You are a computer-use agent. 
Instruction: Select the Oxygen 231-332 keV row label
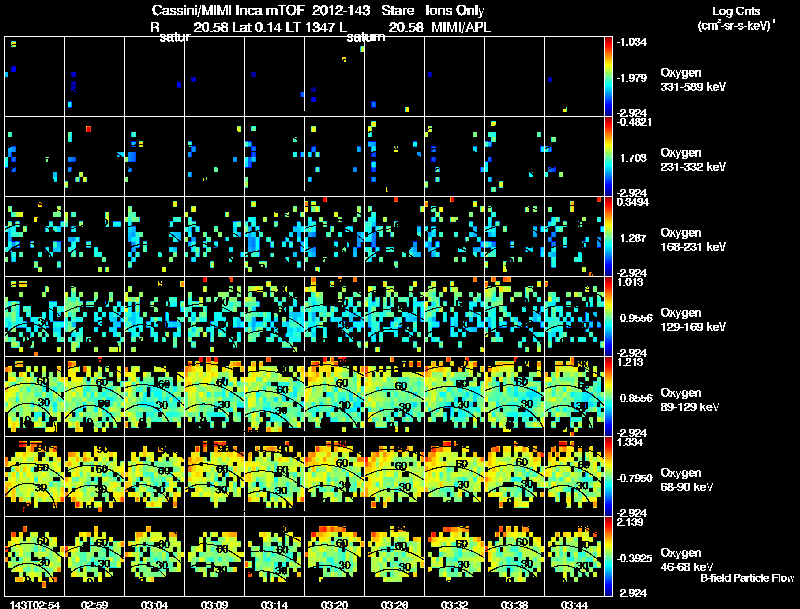click(x=693, y=160)
